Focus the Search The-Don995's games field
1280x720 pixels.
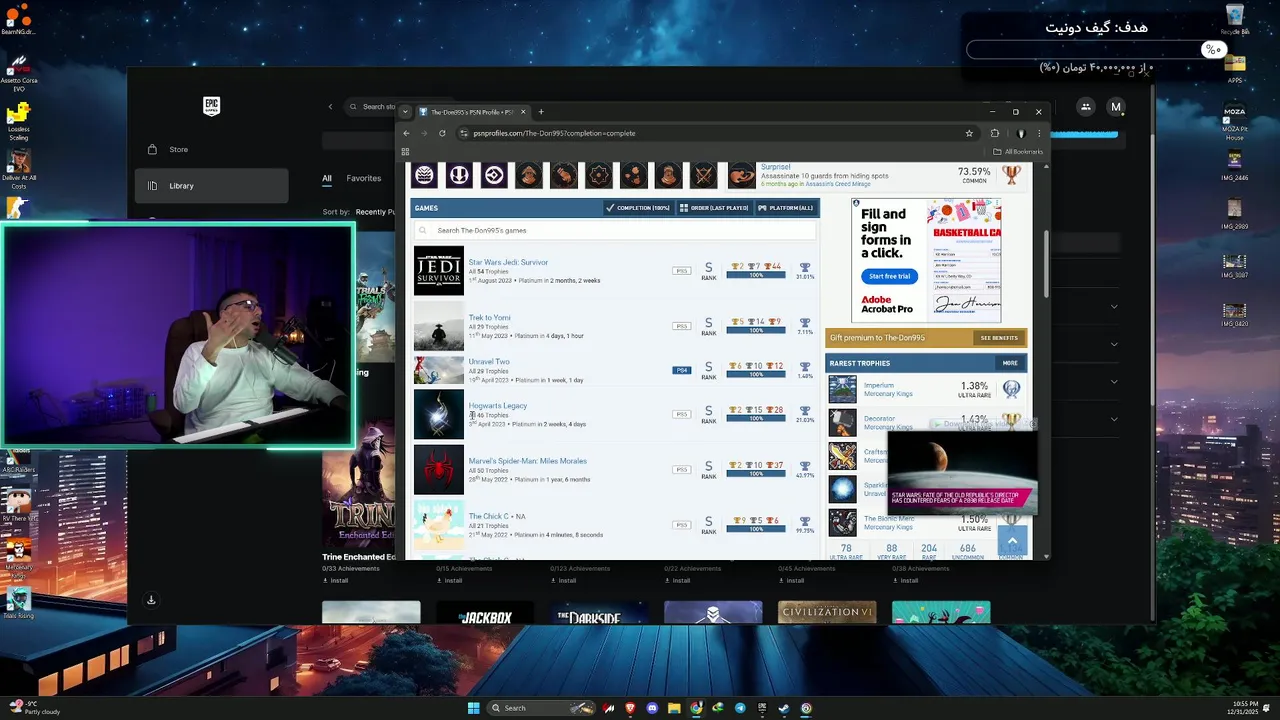(x=615, y=230)
